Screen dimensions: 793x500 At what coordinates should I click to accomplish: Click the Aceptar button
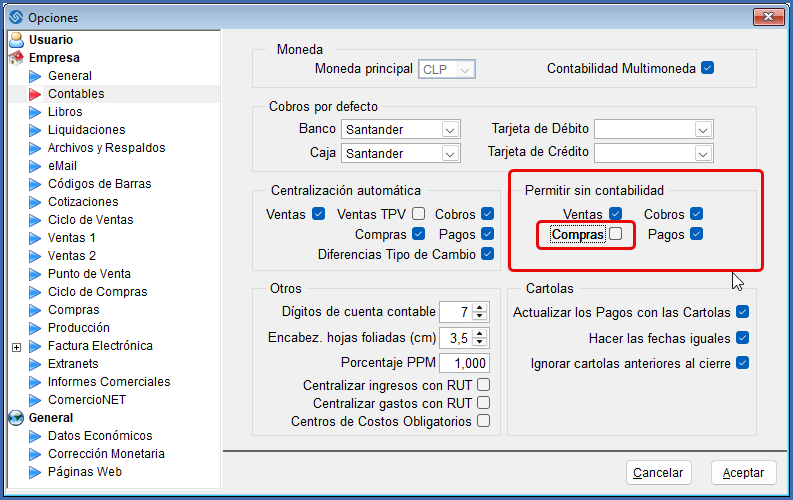[x=743, y=473]
